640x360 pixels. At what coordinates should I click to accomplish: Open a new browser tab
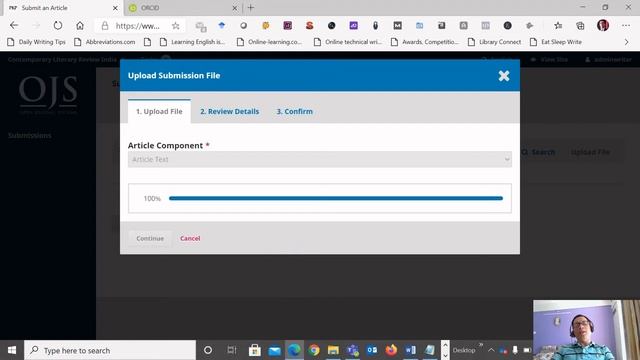[x=251, y=8]
